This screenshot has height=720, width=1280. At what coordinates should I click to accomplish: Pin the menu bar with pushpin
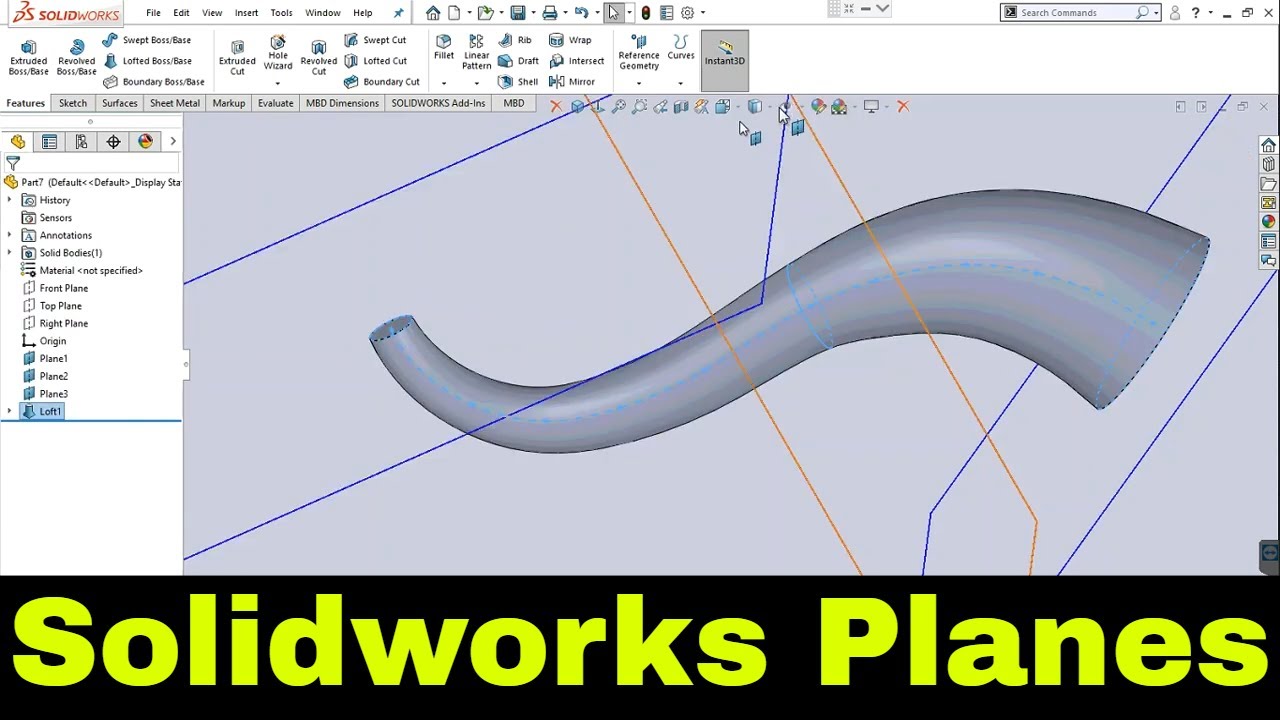point(398,13)
